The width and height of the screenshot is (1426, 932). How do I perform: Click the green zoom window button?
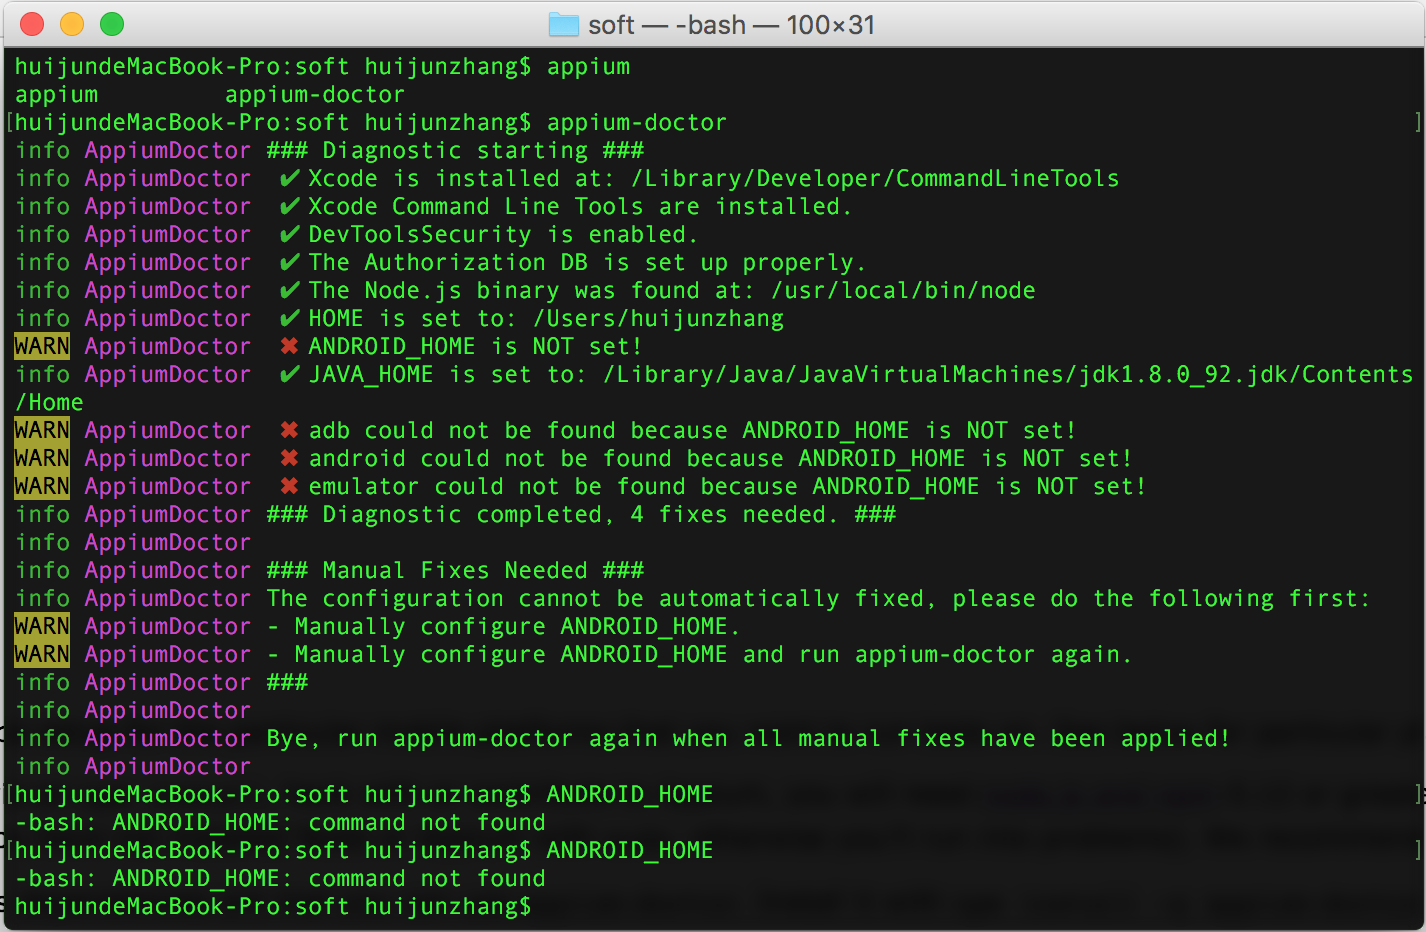112,24
